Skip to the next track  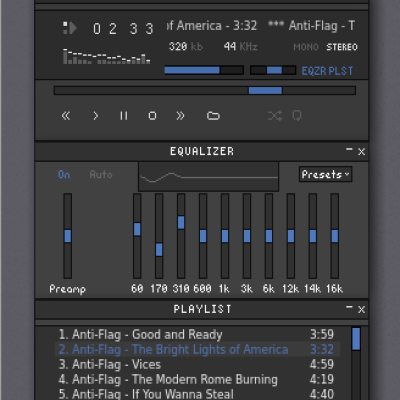(180, 116)
